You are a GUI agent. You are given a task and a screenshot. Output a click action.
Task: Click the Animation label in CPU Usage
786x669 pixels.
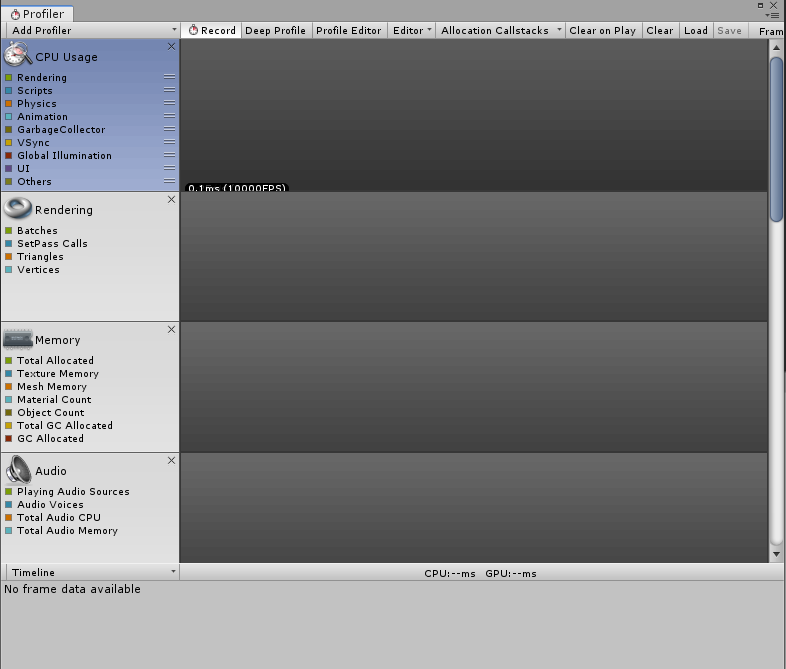pyautogui.click(x=42, y=116)
